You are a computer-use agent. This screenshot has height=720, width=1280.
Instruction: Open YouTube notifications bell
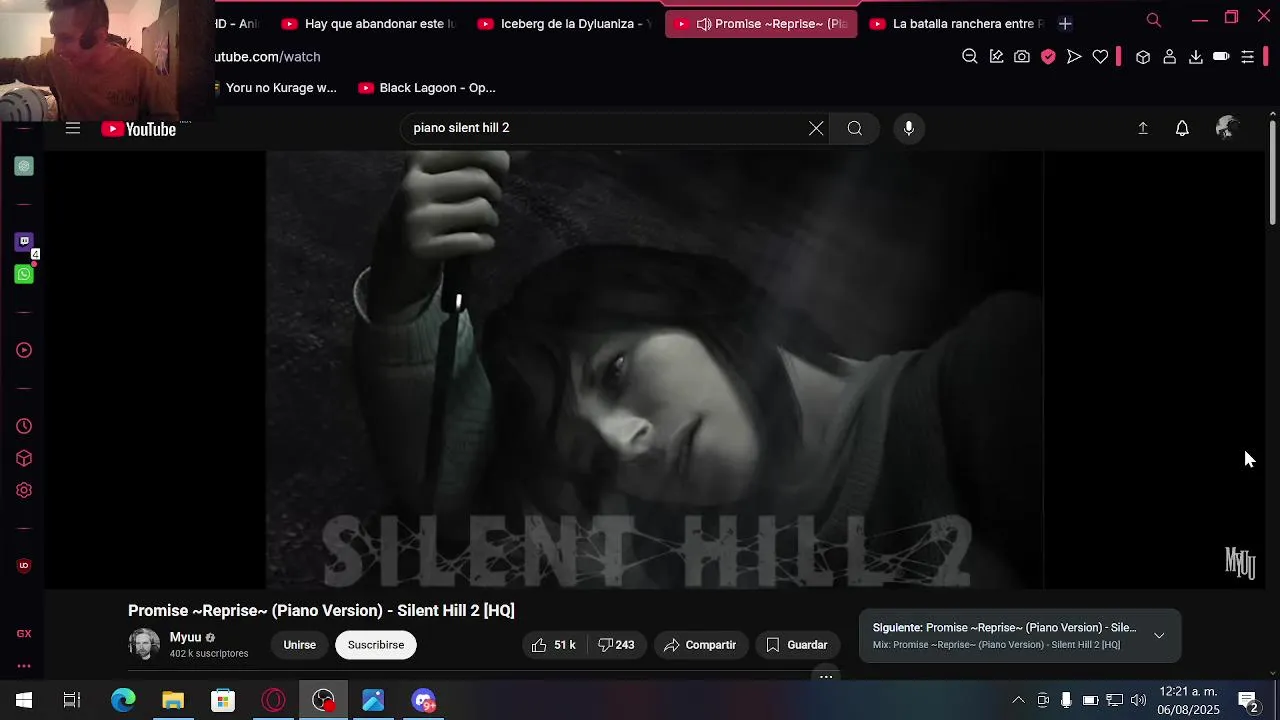[x=1182, y=128]
